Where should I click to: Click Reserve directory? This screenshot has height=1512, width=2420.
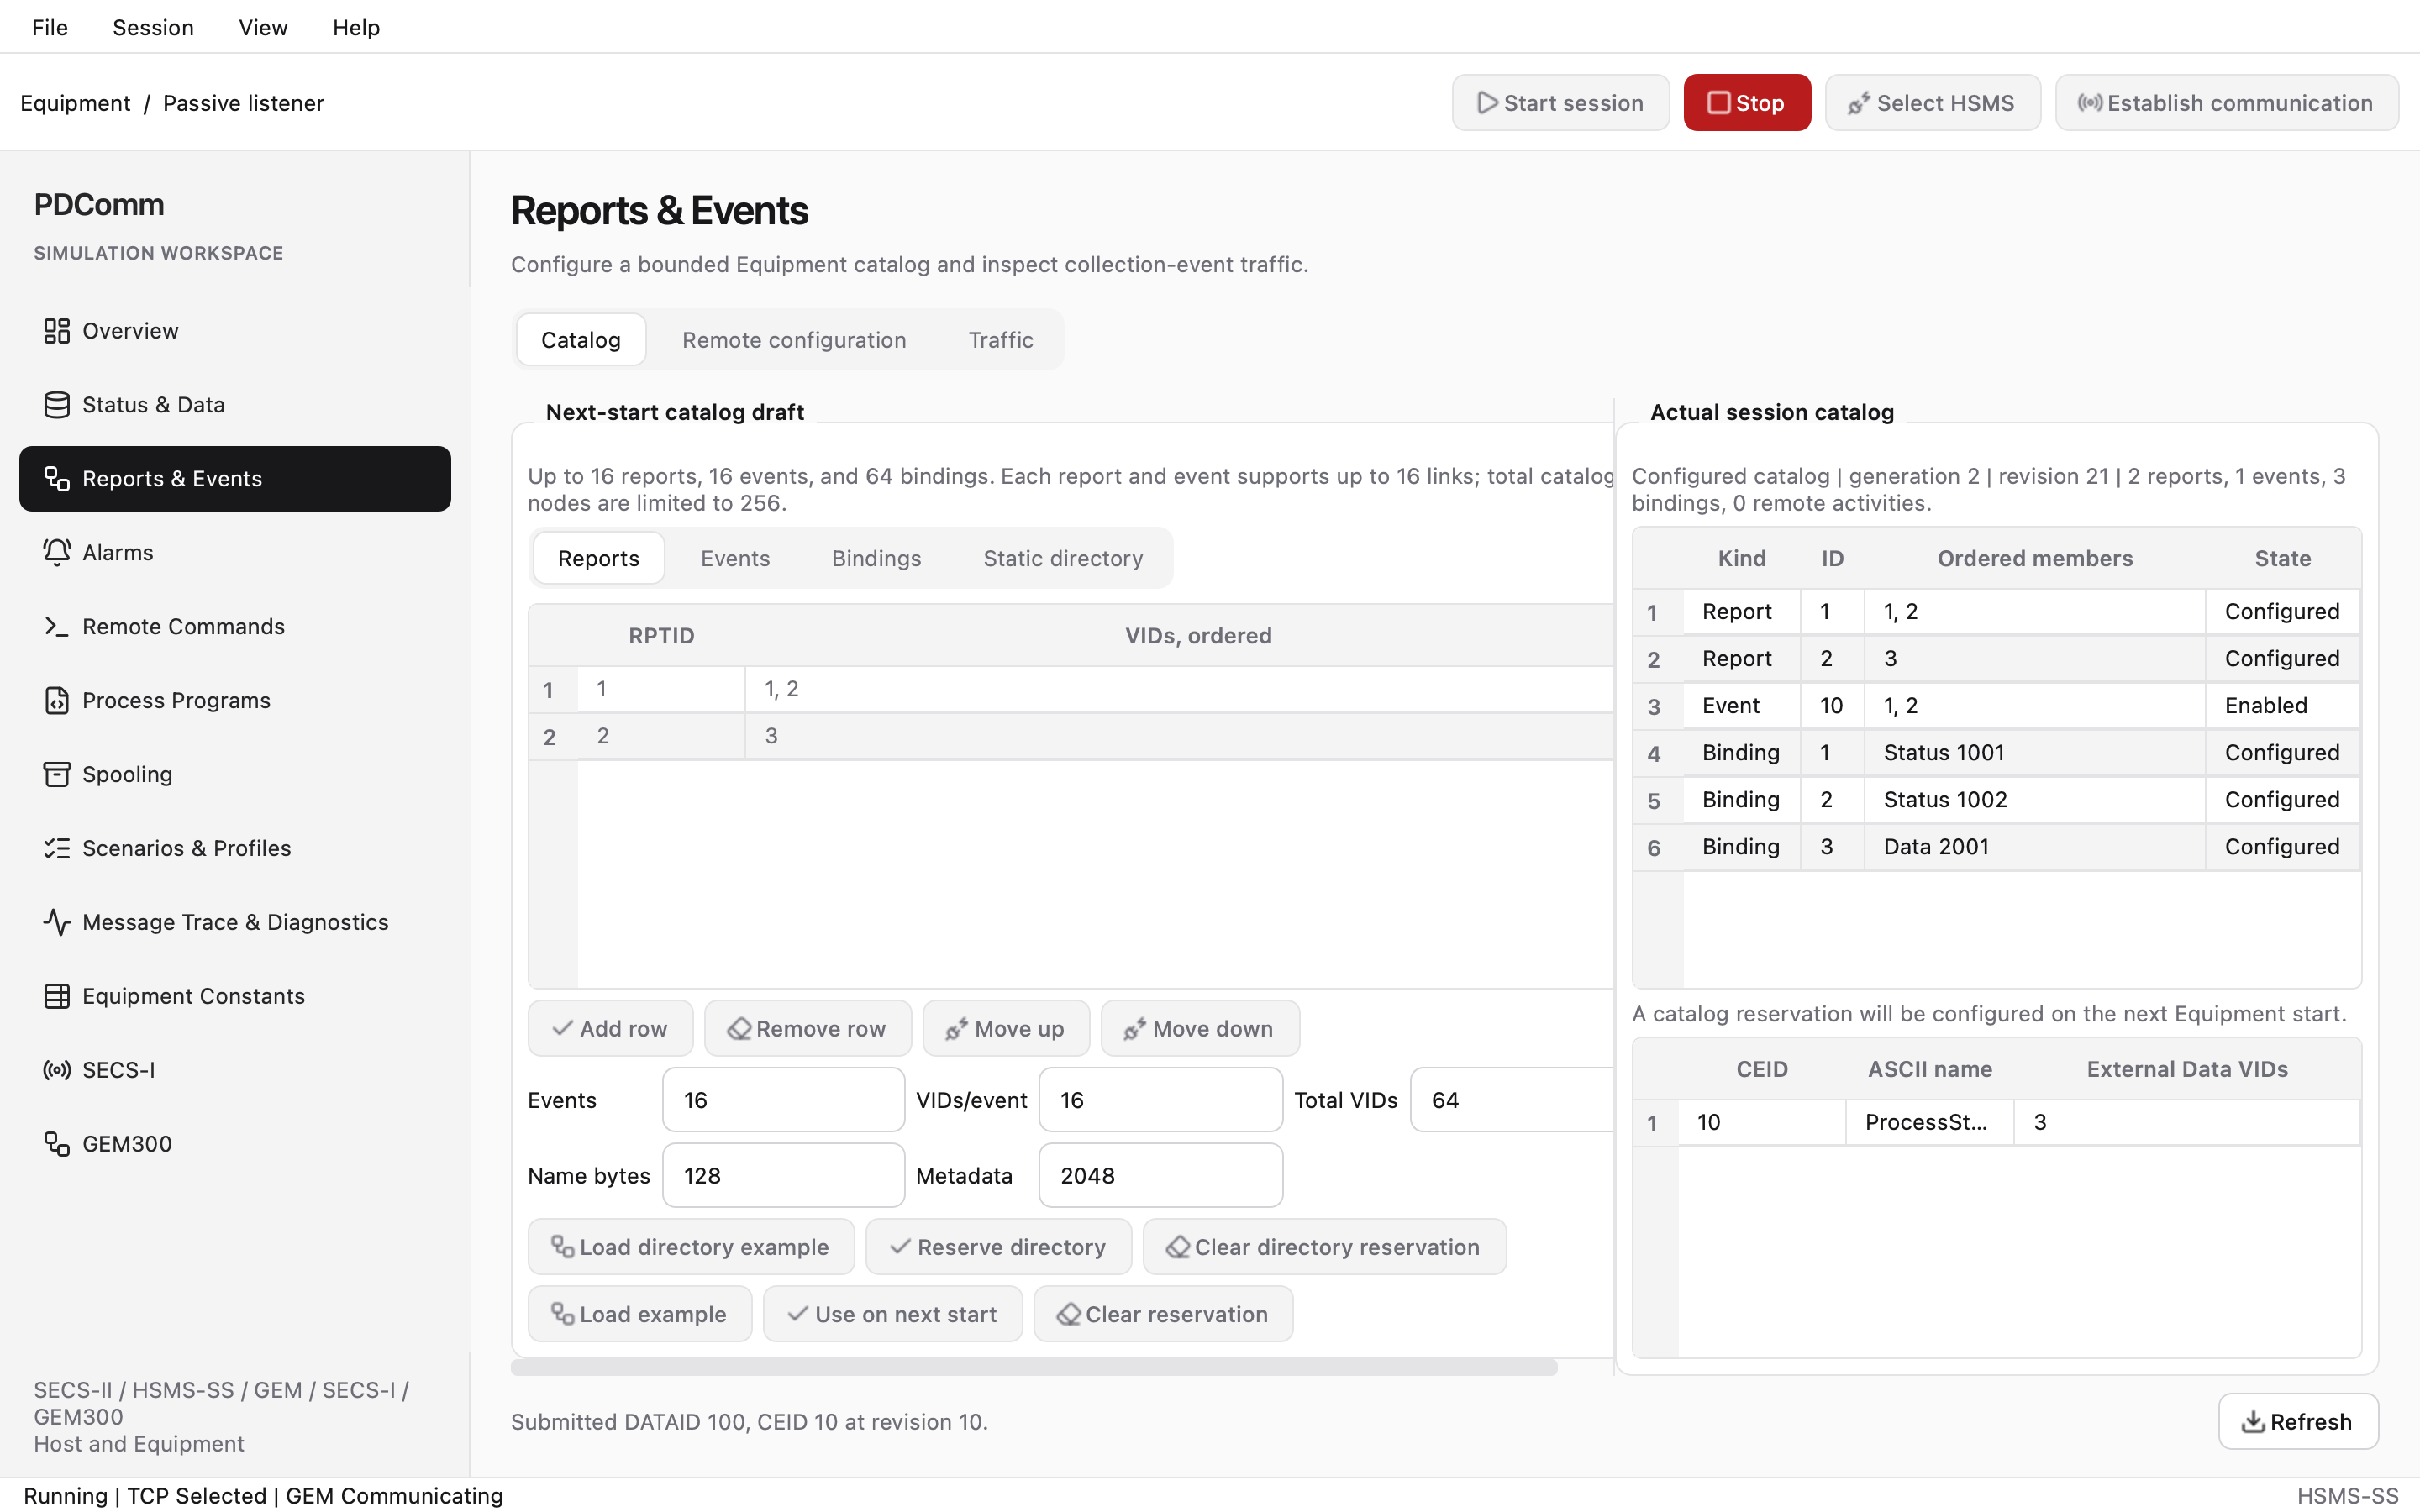[999, 1247]
